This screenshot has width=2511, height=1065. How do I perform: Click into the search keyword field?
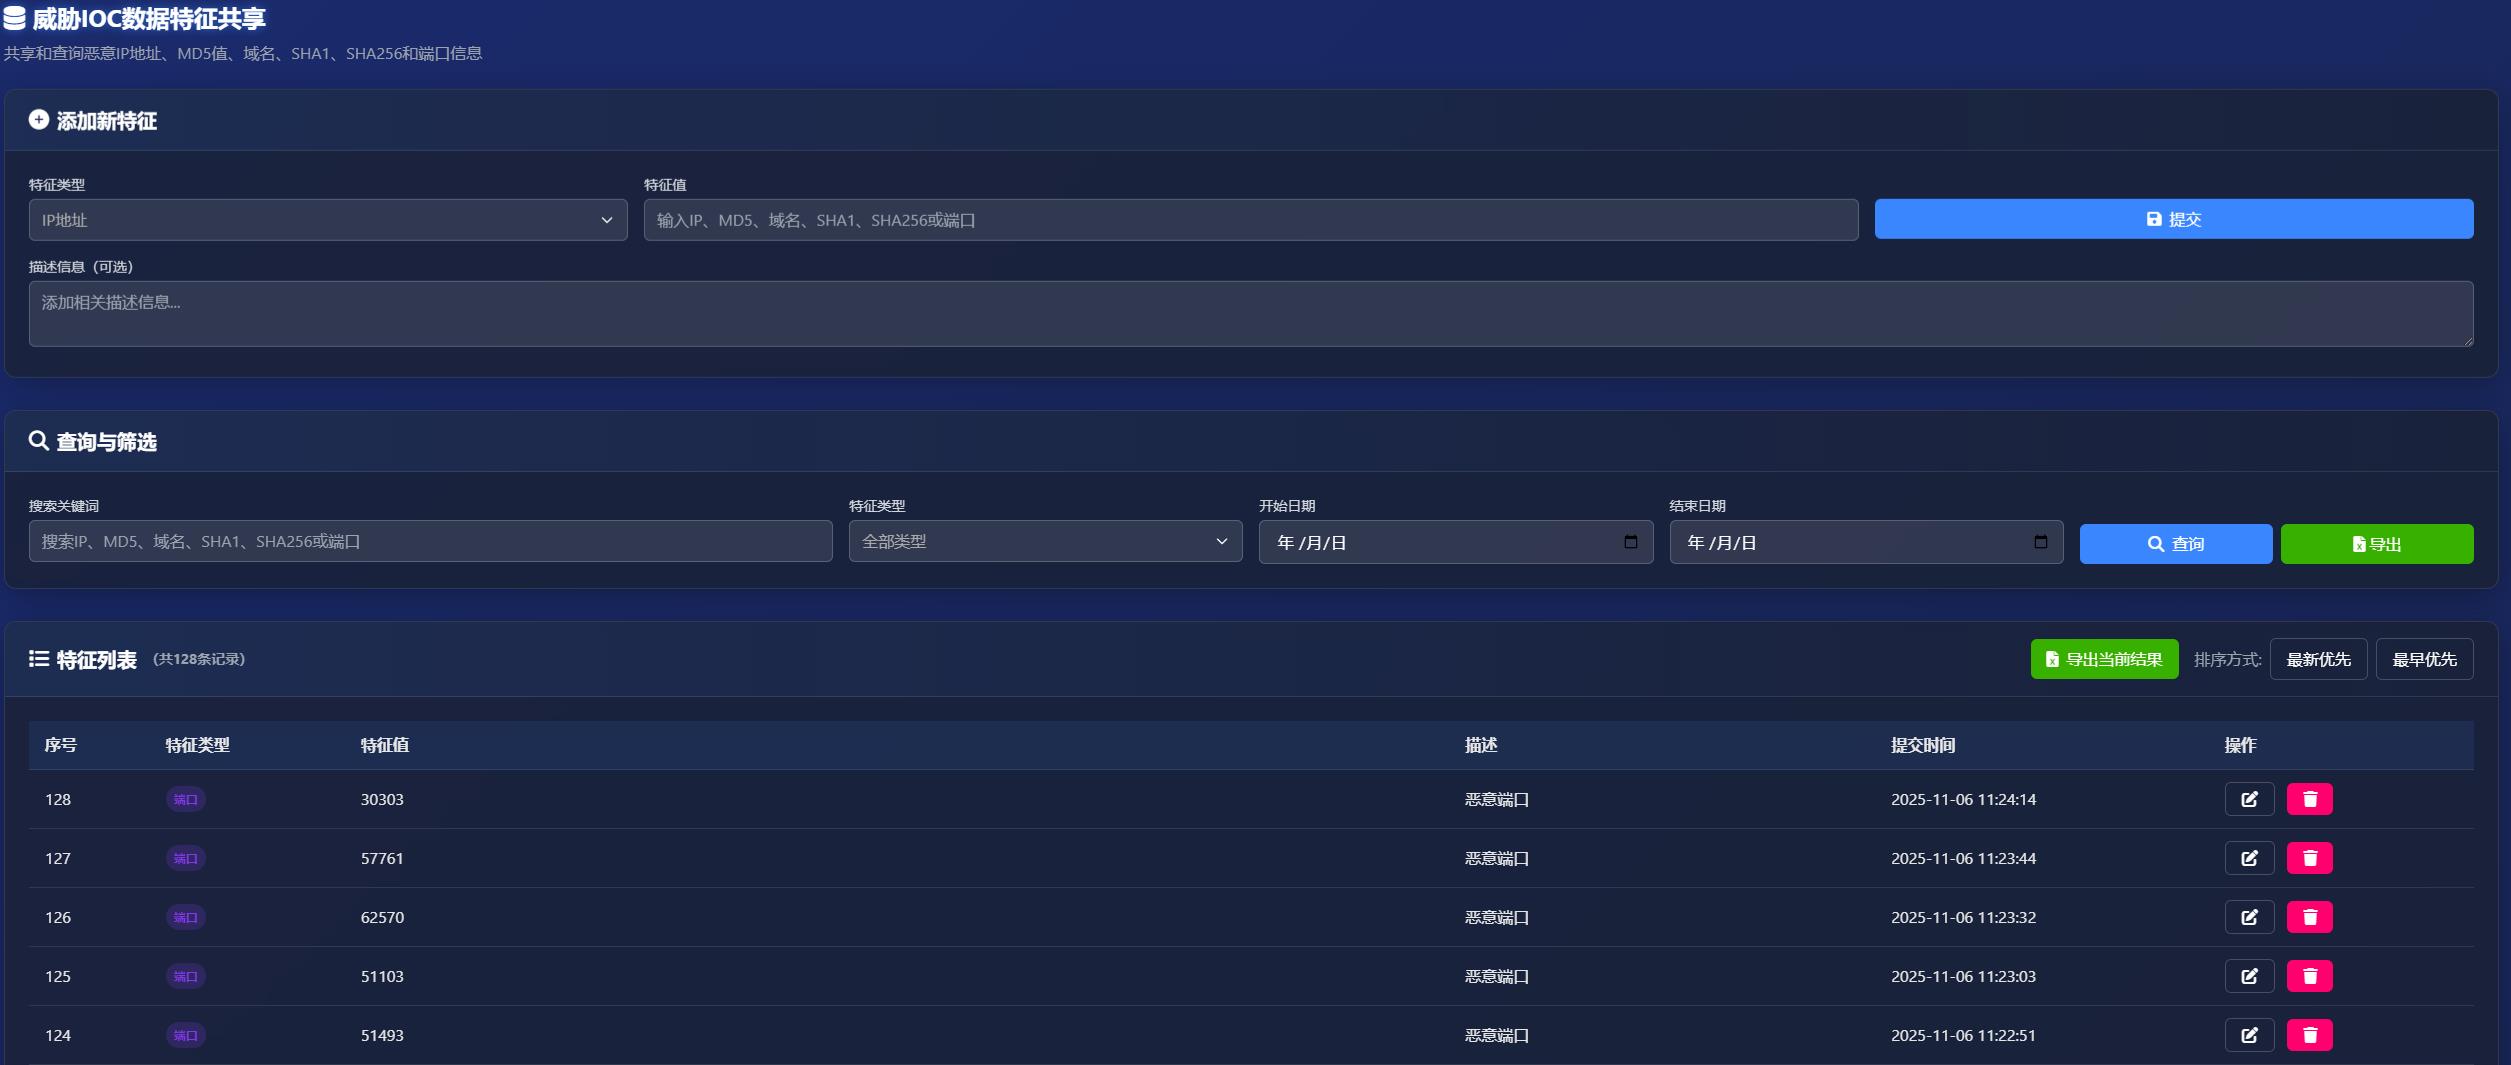430,541
